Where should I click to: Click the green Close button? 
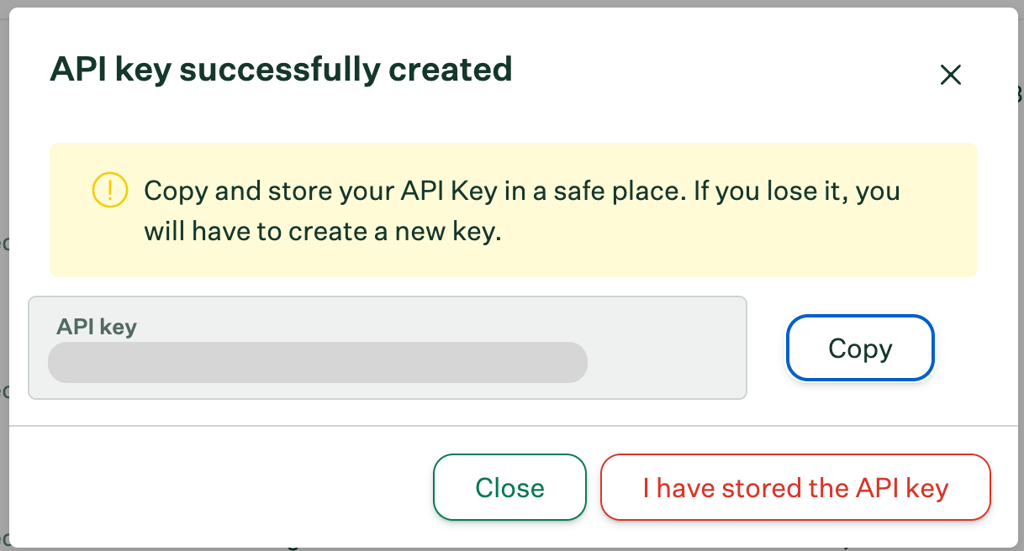click(509, 488)
